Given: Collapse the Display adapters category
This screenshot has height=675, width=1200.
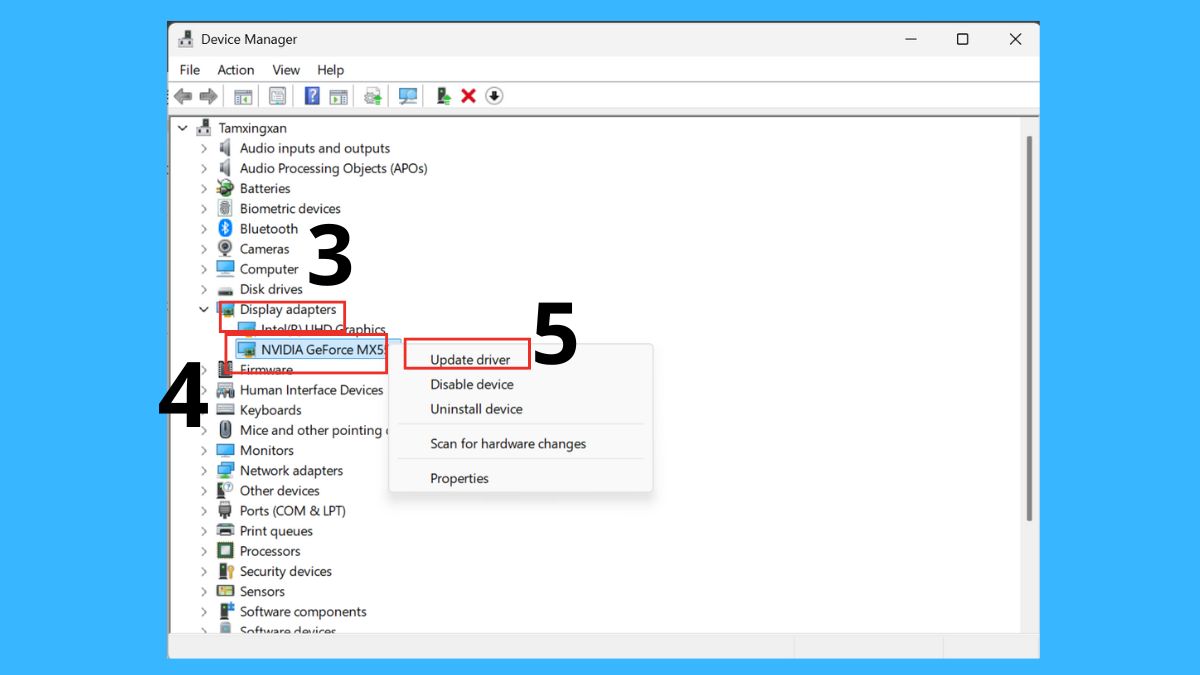Looking at the screenshot, I should point(204,309).
